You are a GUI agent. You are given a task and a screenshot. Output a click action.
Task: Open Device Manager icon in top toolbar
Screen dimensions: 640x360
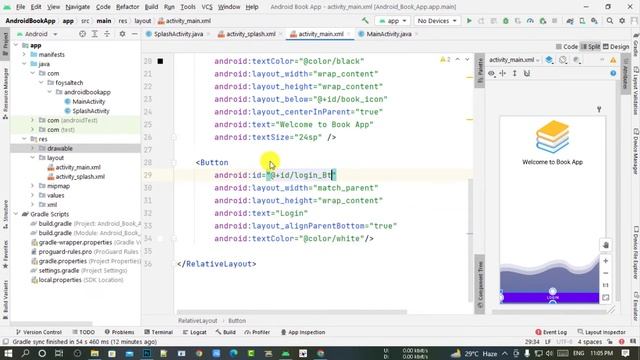pos(582,20)
